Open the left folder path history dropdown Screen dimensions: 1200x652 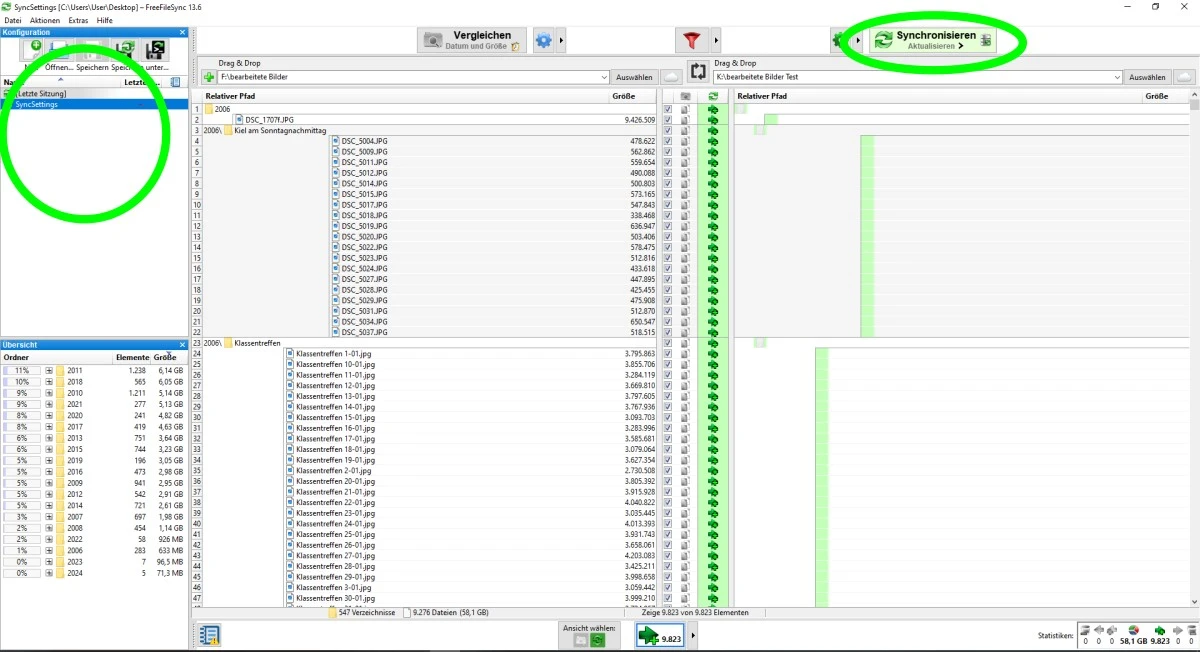(603, 77)
